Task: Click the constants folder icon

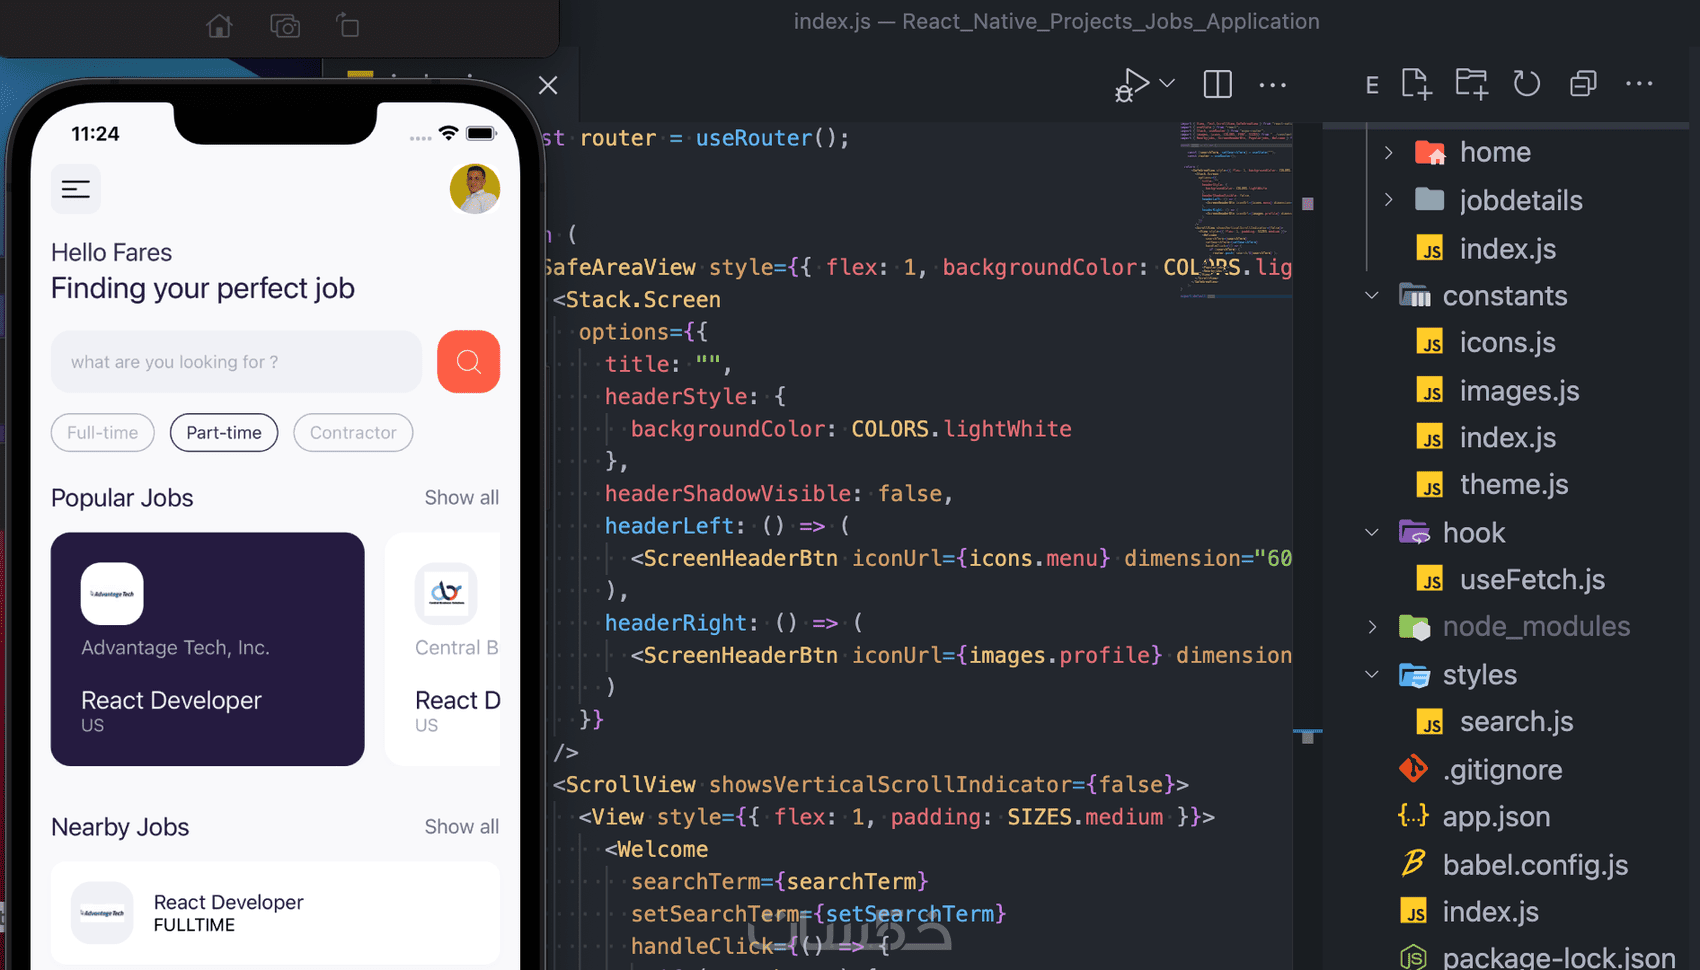Action: click(x=1414, y=296)
